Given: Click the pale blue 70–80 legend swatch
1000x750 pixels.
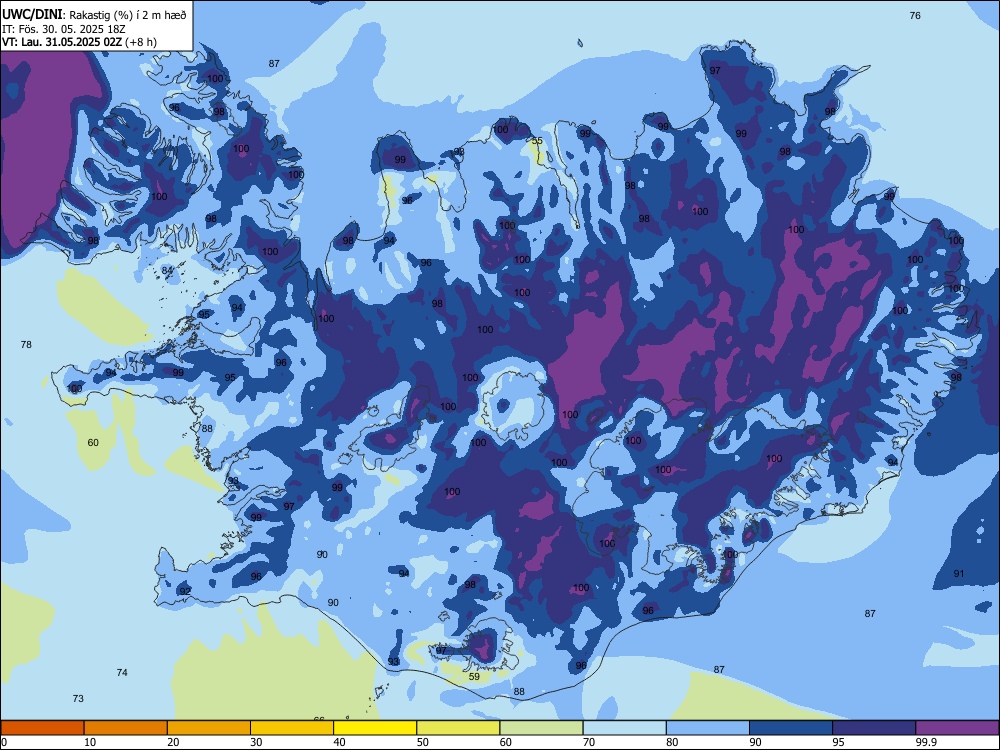Looking at the screenshot, I should (x=624, y=728).
